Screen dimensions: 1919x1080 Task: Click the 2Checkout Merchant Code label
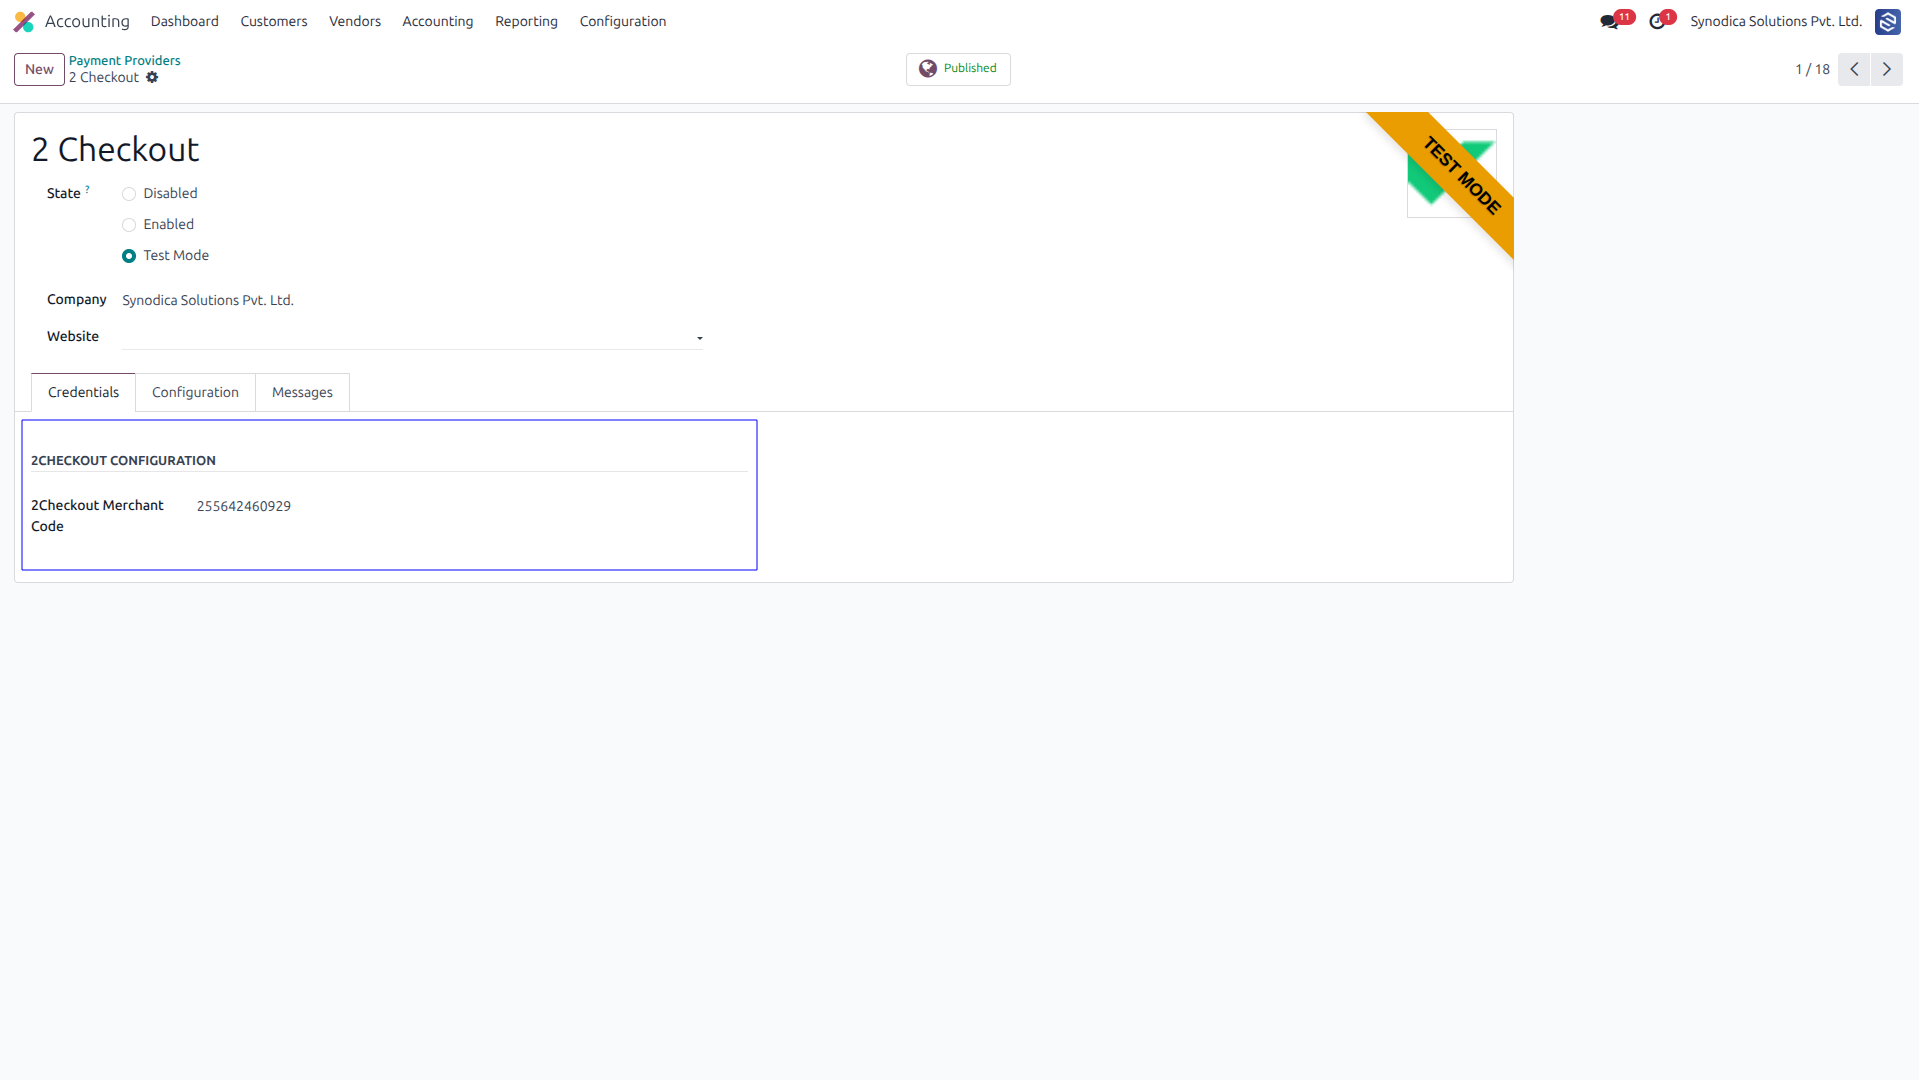point(97,516)
